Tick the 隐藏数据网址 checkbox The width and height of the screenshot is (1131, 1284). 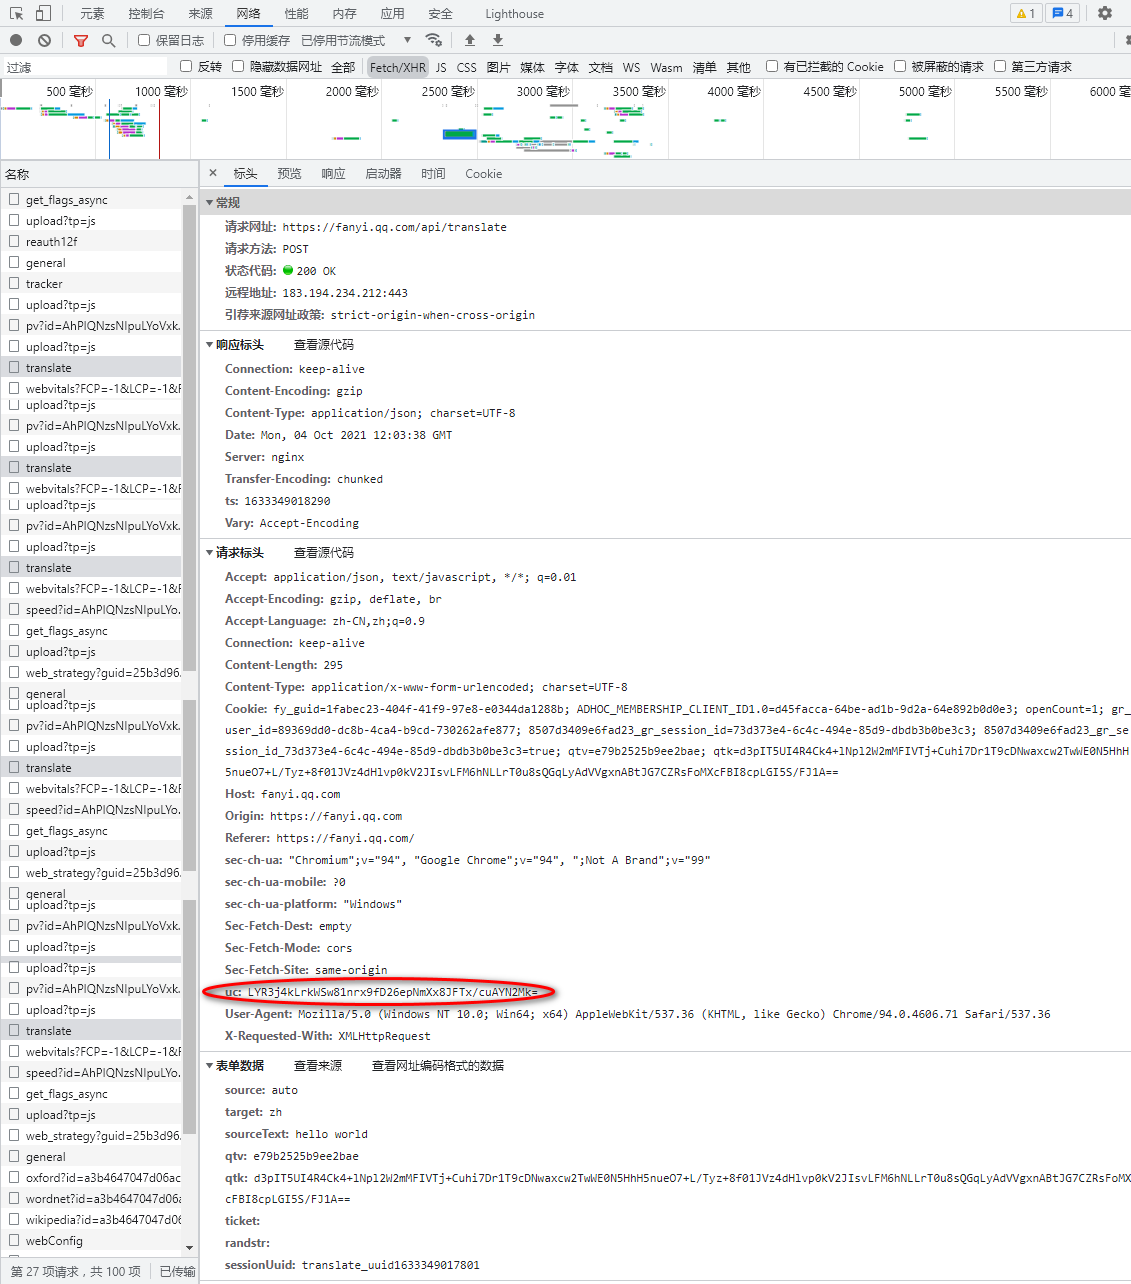pyautogui.click(x=238, y=66)
